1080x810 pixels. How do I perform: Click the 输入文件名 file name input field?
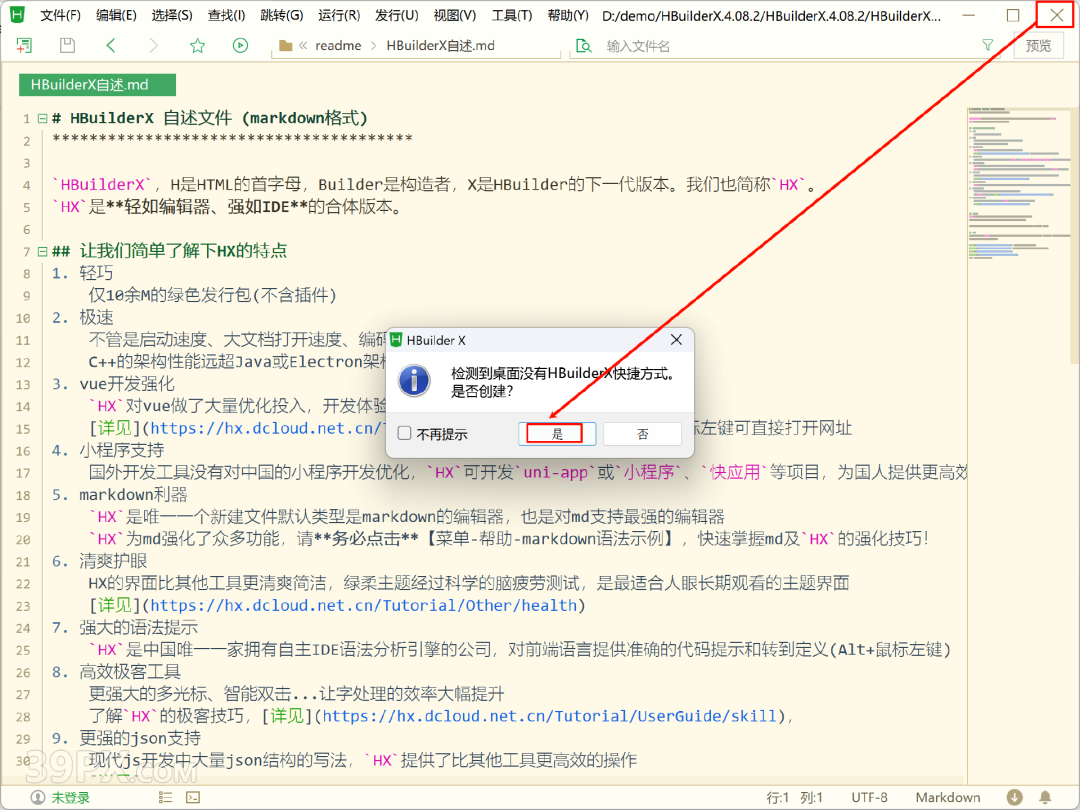pos(785,45)
